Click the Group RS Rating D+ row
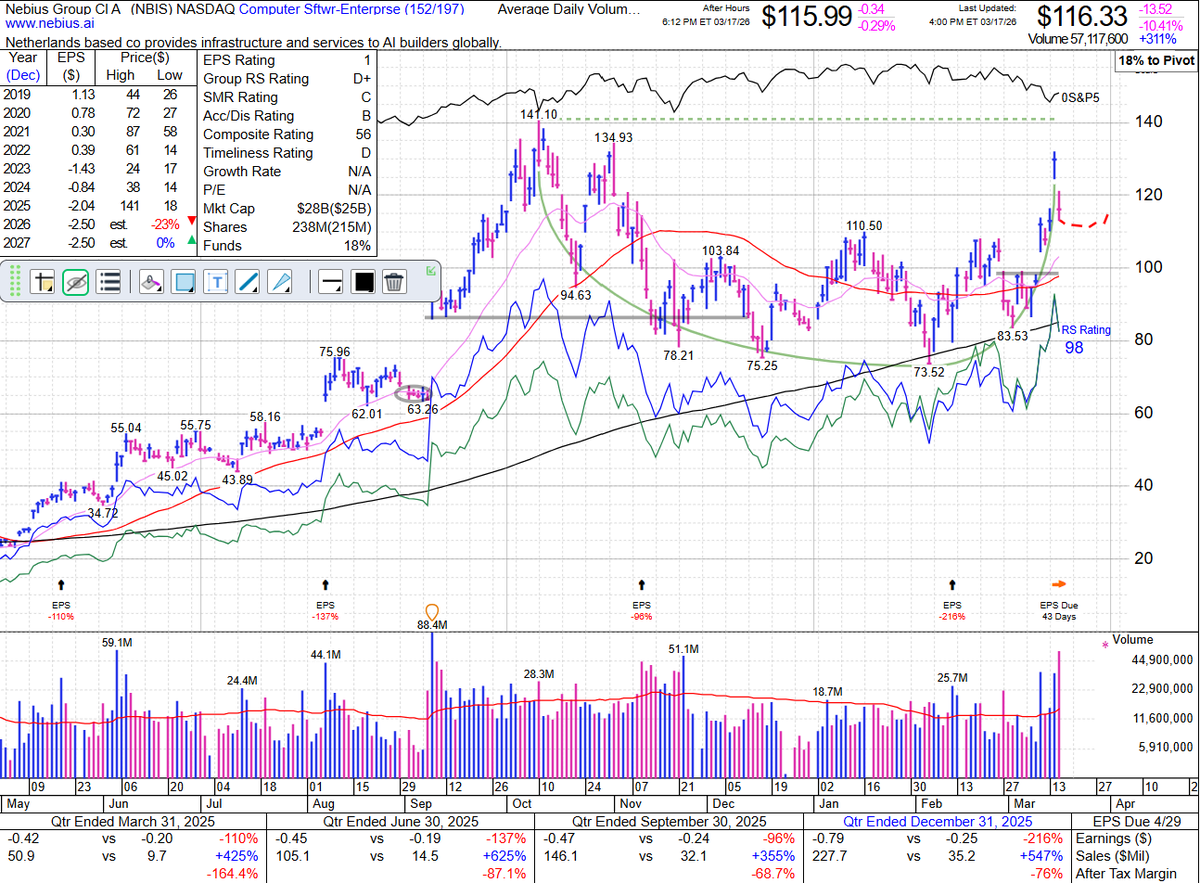Screen dimensions: 1200x883 tap(286, 78)
